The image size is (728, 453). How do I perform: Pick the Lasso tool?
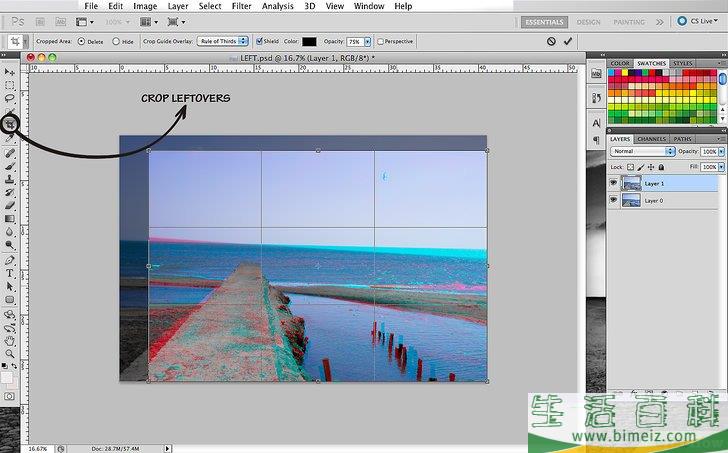click(10, 98)
